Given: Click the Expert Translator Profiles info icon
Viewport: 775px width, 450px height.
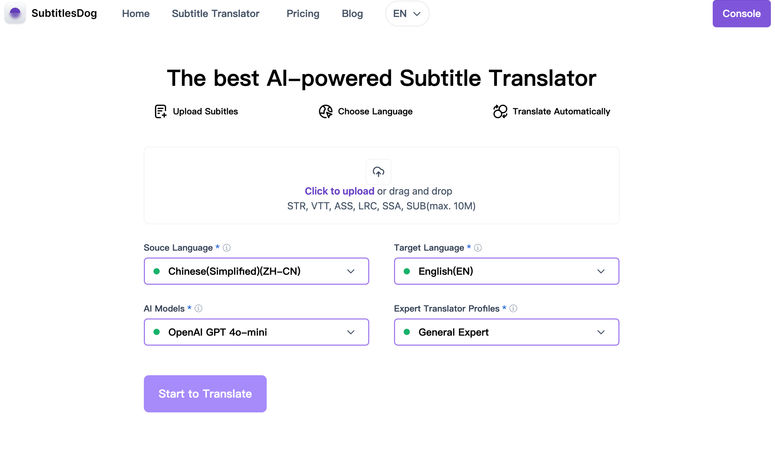Looking at the screenshot, I should [x=514, y=309].
